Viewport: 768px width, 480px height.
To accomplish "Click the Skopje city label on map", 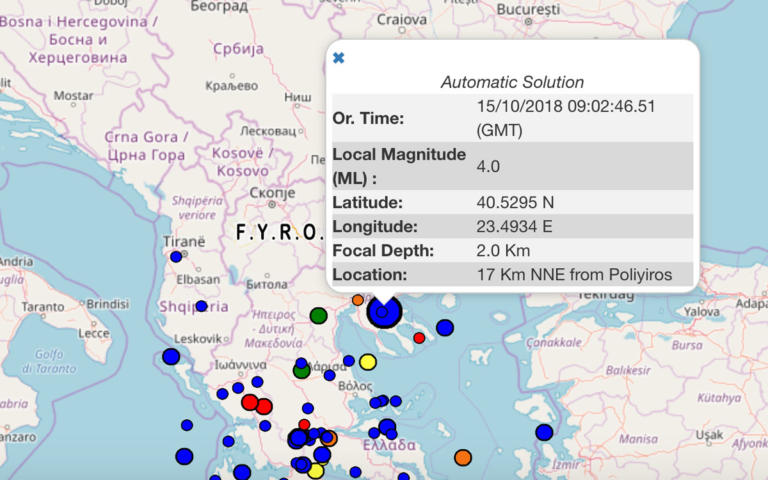I will tap(269, 192).
